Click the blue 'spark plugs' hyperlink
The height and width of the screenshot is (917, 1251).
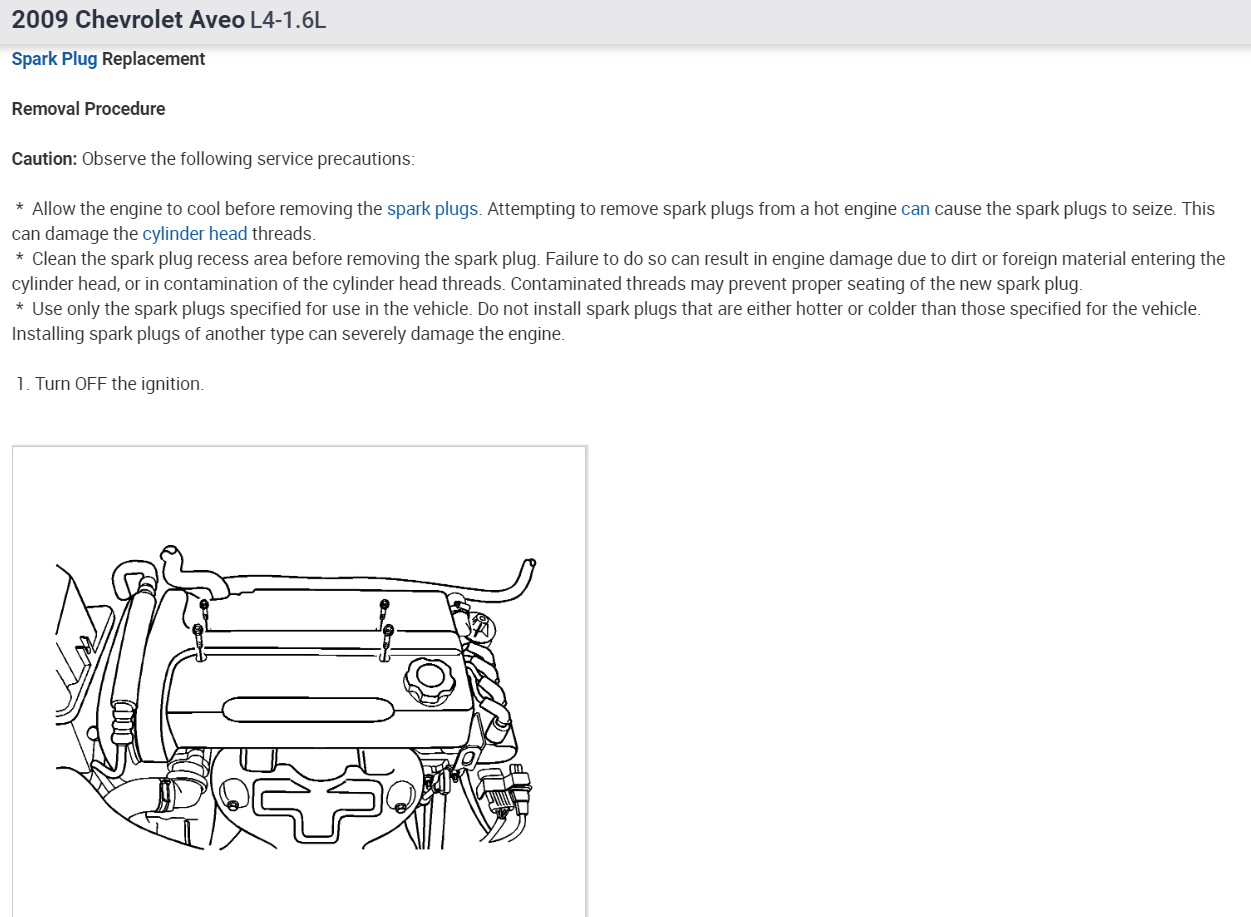(432, 209)
